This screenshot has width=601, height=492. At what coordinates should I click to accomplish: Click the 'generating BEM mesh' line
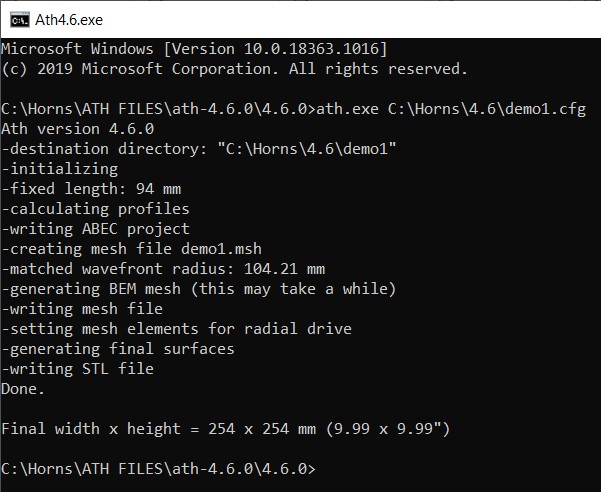pos(199,289)
